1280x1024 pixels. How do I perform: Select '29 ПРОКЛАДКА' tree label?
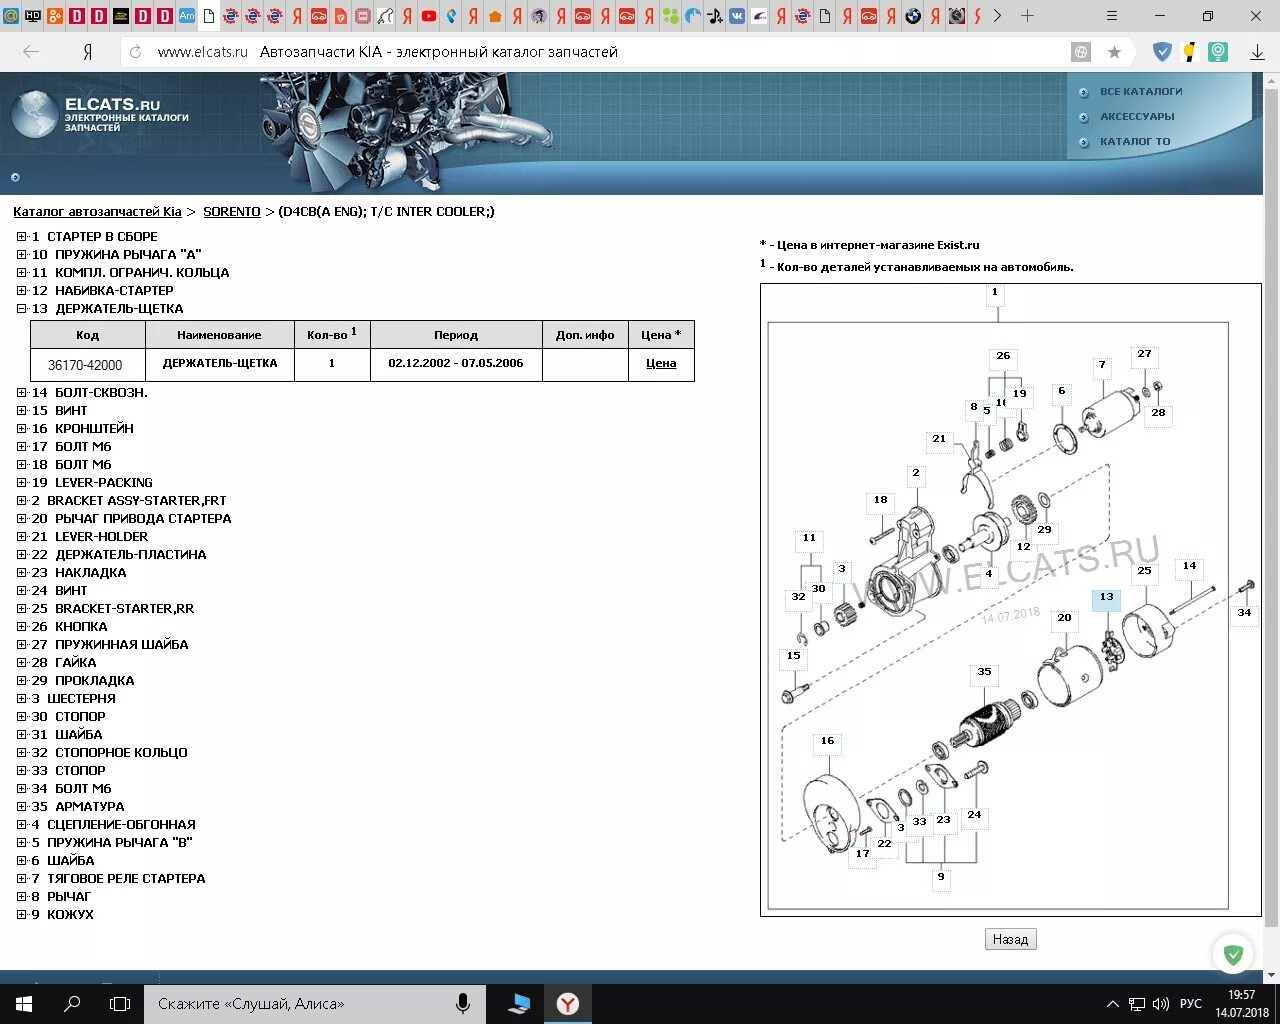82,681
